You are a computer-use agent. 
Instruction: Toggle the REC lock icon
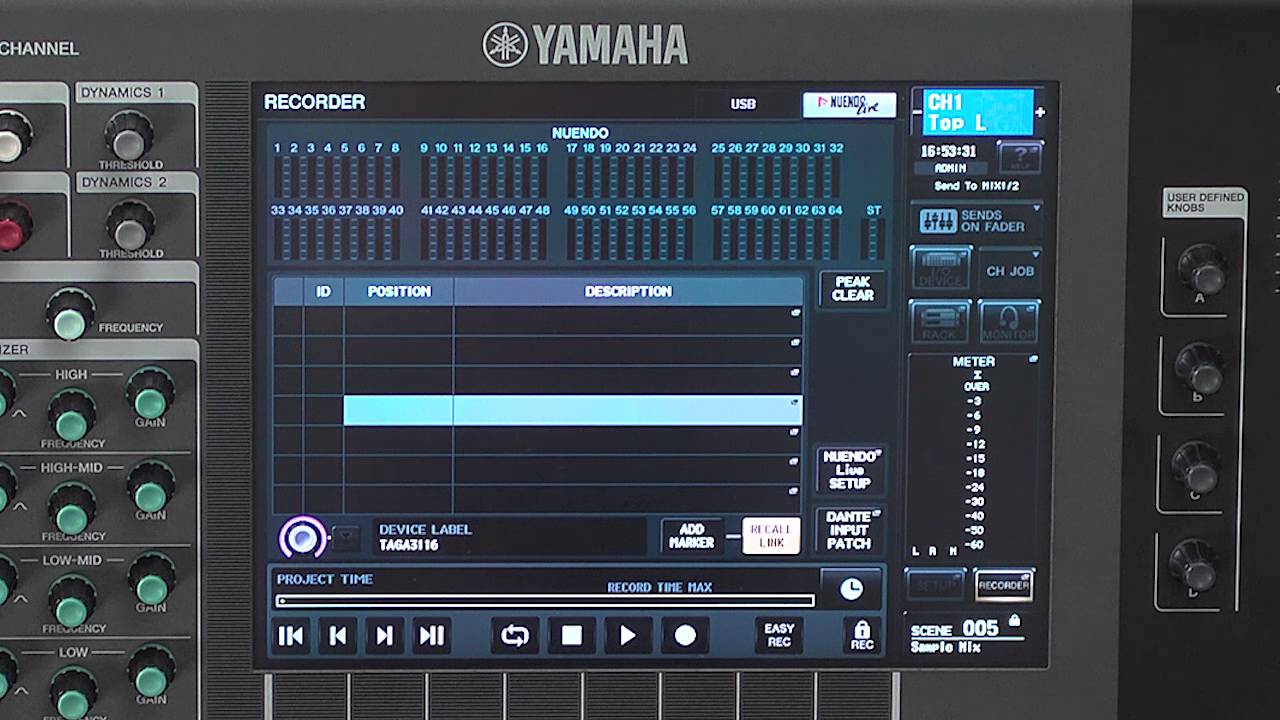tap(862, 636)
